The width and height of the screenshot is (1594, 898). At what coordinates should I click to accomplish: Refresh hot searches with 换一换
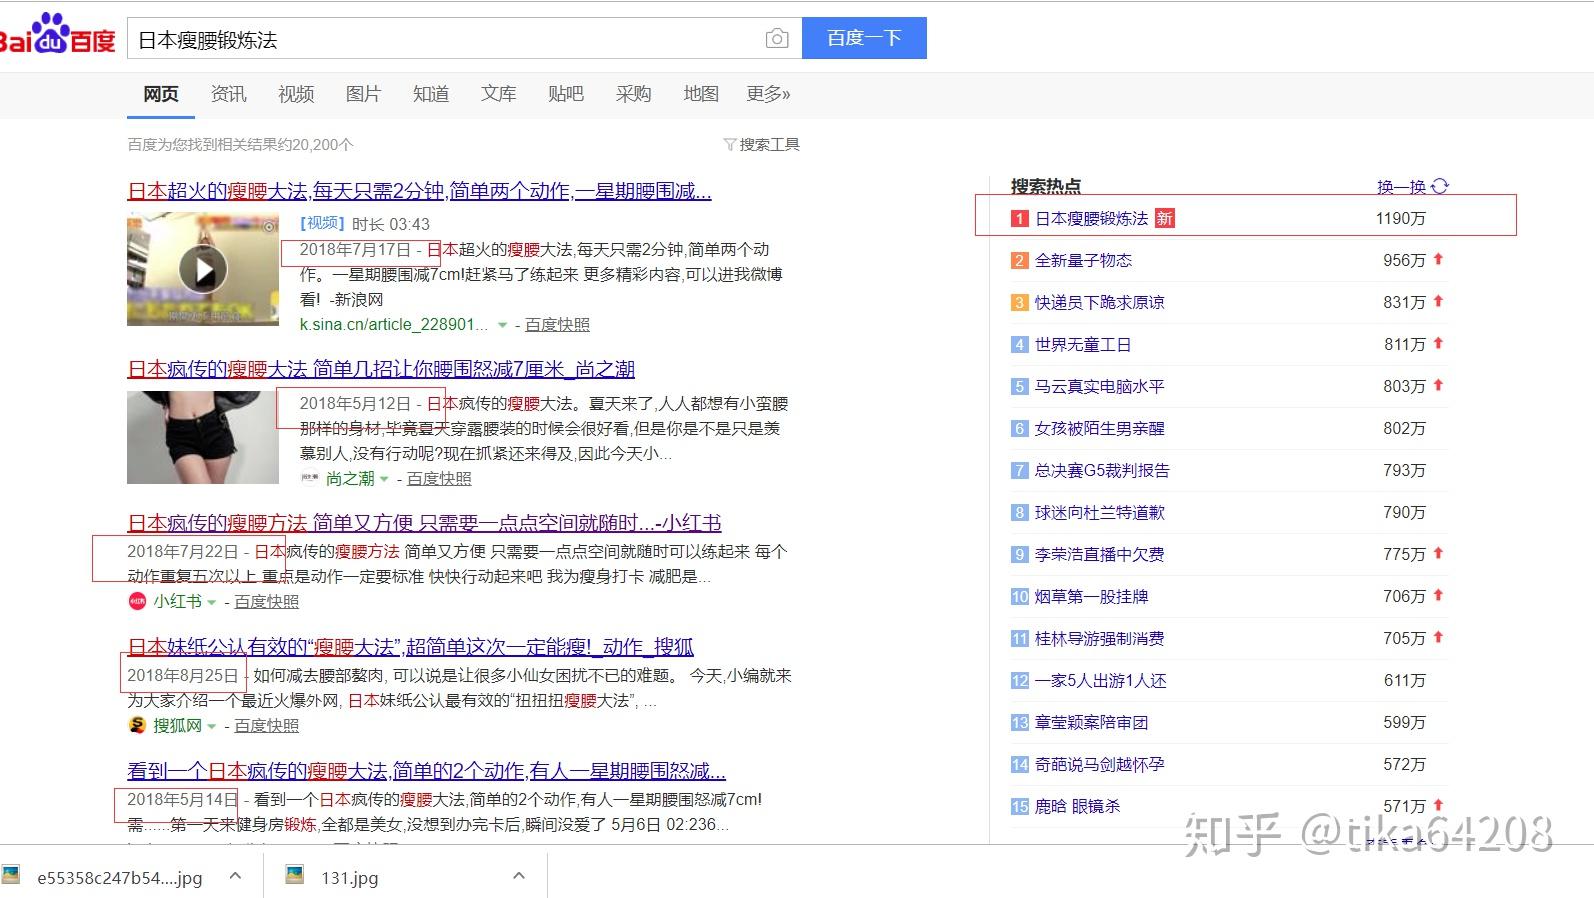pyautogui.click(x=1412, y=186)
